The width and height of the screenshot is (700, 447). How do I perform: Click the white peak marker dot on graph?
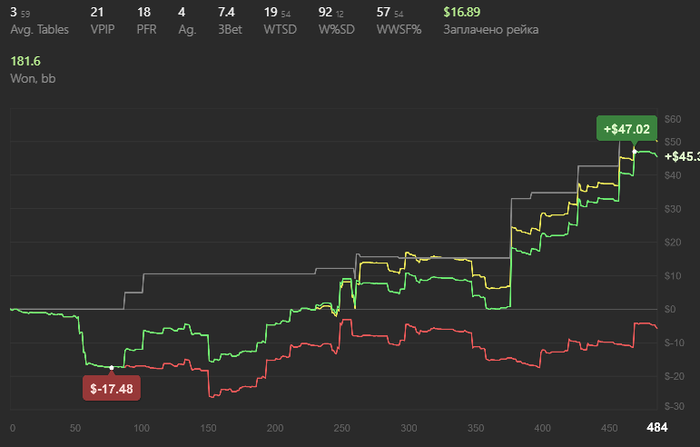point(635,151)
